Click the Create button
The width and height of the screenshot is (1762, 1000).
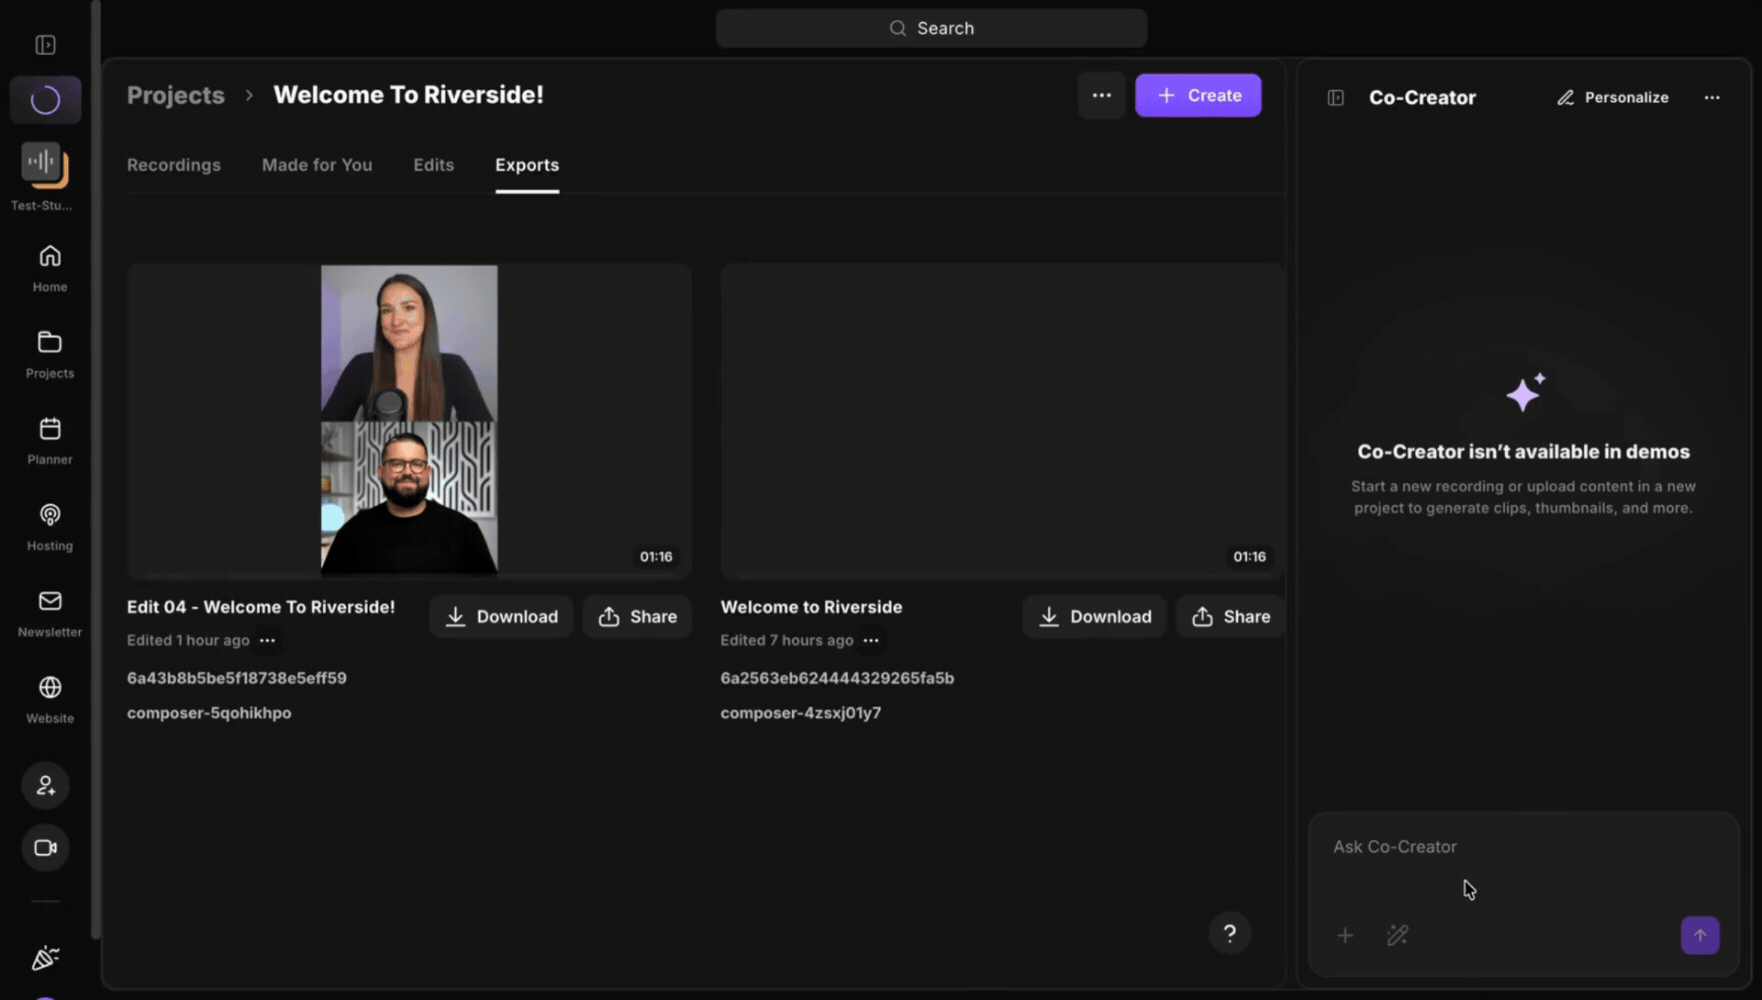pyautogui.click(x=1198, y=96)
